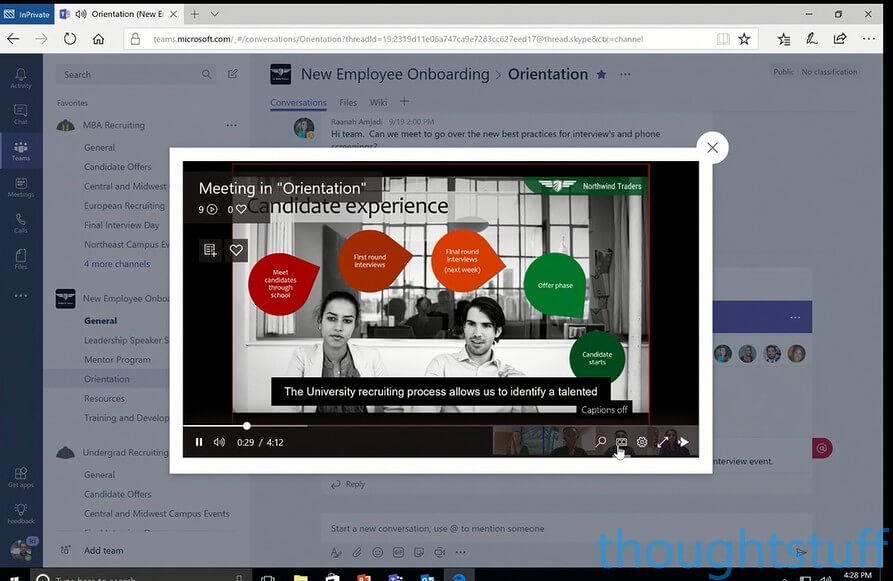Click the Teams search field
The height and width of the screenshot is (581, 893).
136,74
